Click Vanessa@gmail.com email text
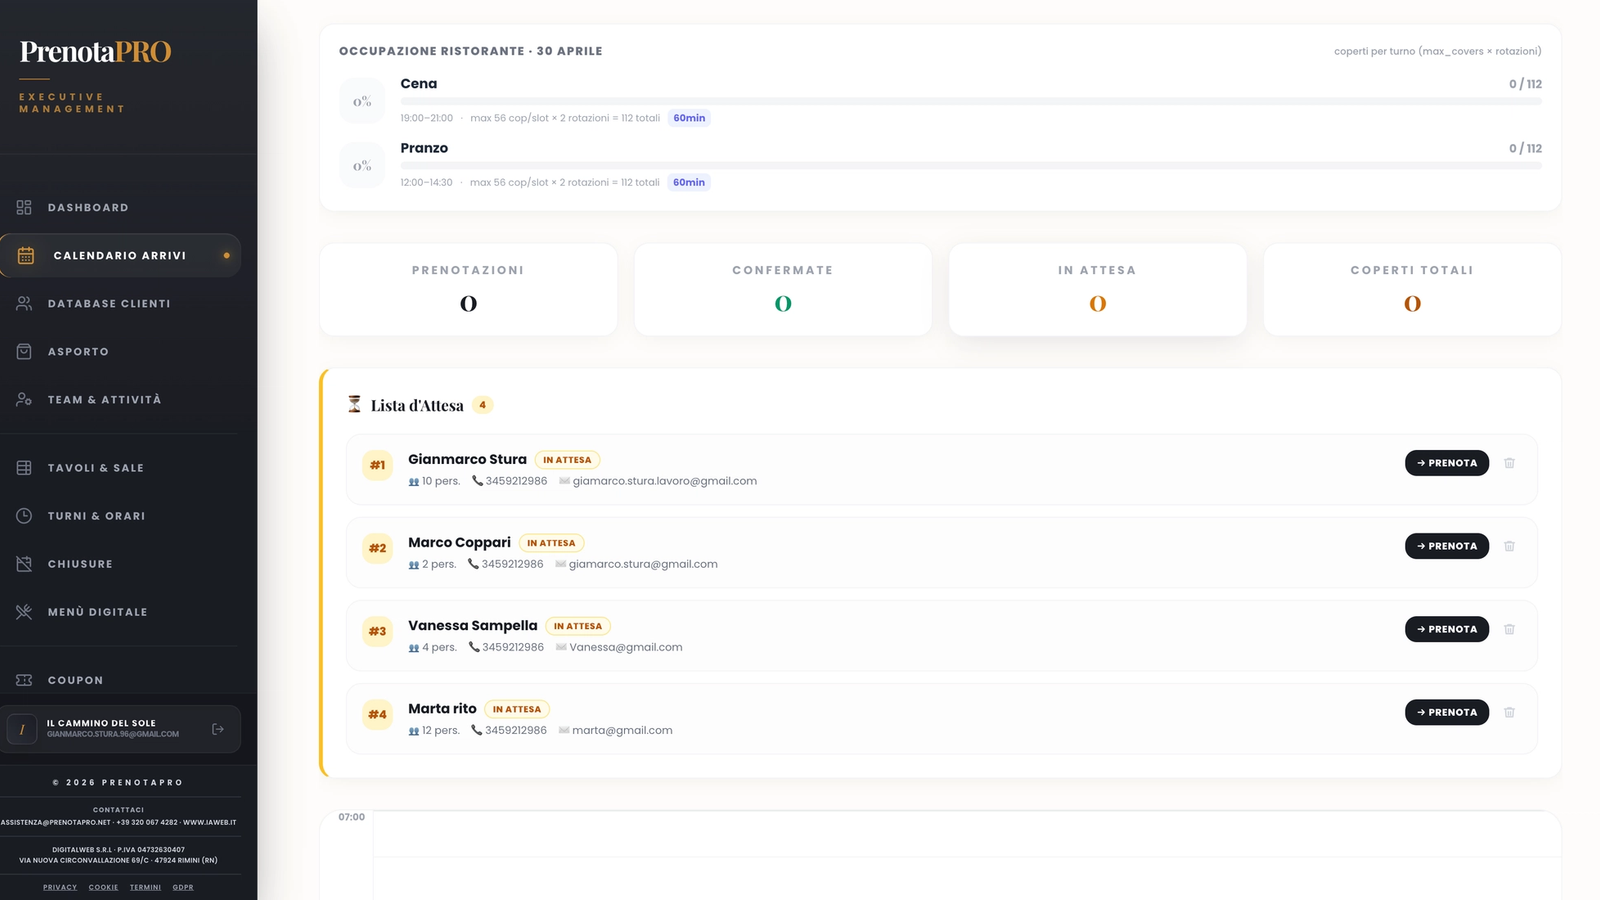Screen dimensions: 1600x900 (x=626, y=647)
